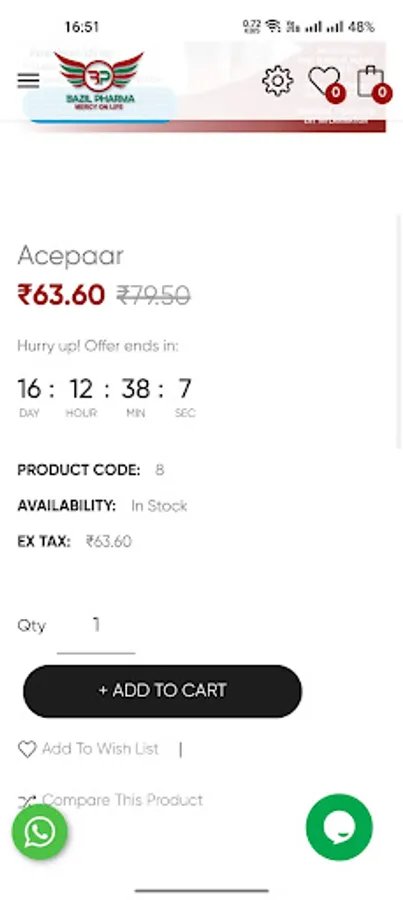Open wishlist heart icon in header
Image resolution: width=403 pixels, height=900 pixels.
(x=326, y=84)
